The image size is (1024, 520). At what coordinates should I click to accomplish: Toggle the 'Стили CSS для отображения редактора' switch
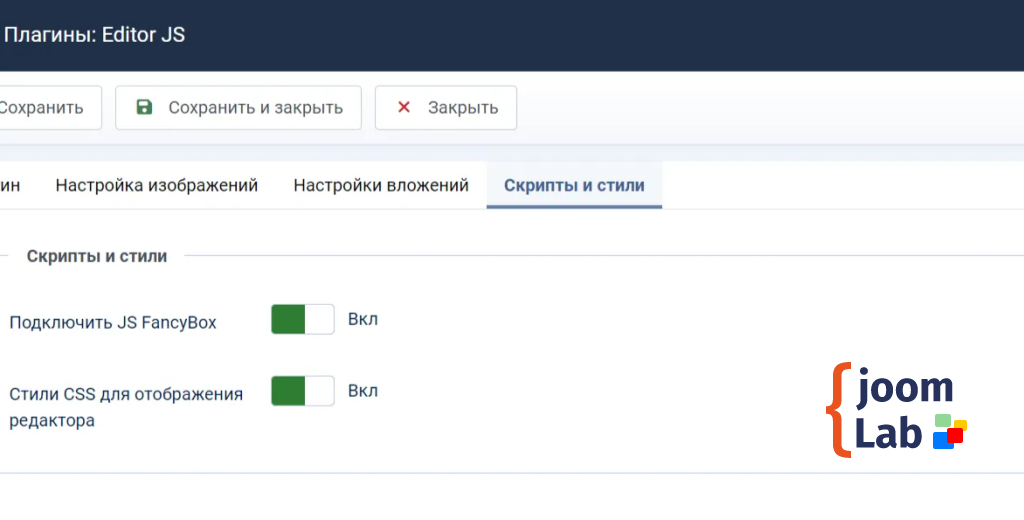click(303, 391)
